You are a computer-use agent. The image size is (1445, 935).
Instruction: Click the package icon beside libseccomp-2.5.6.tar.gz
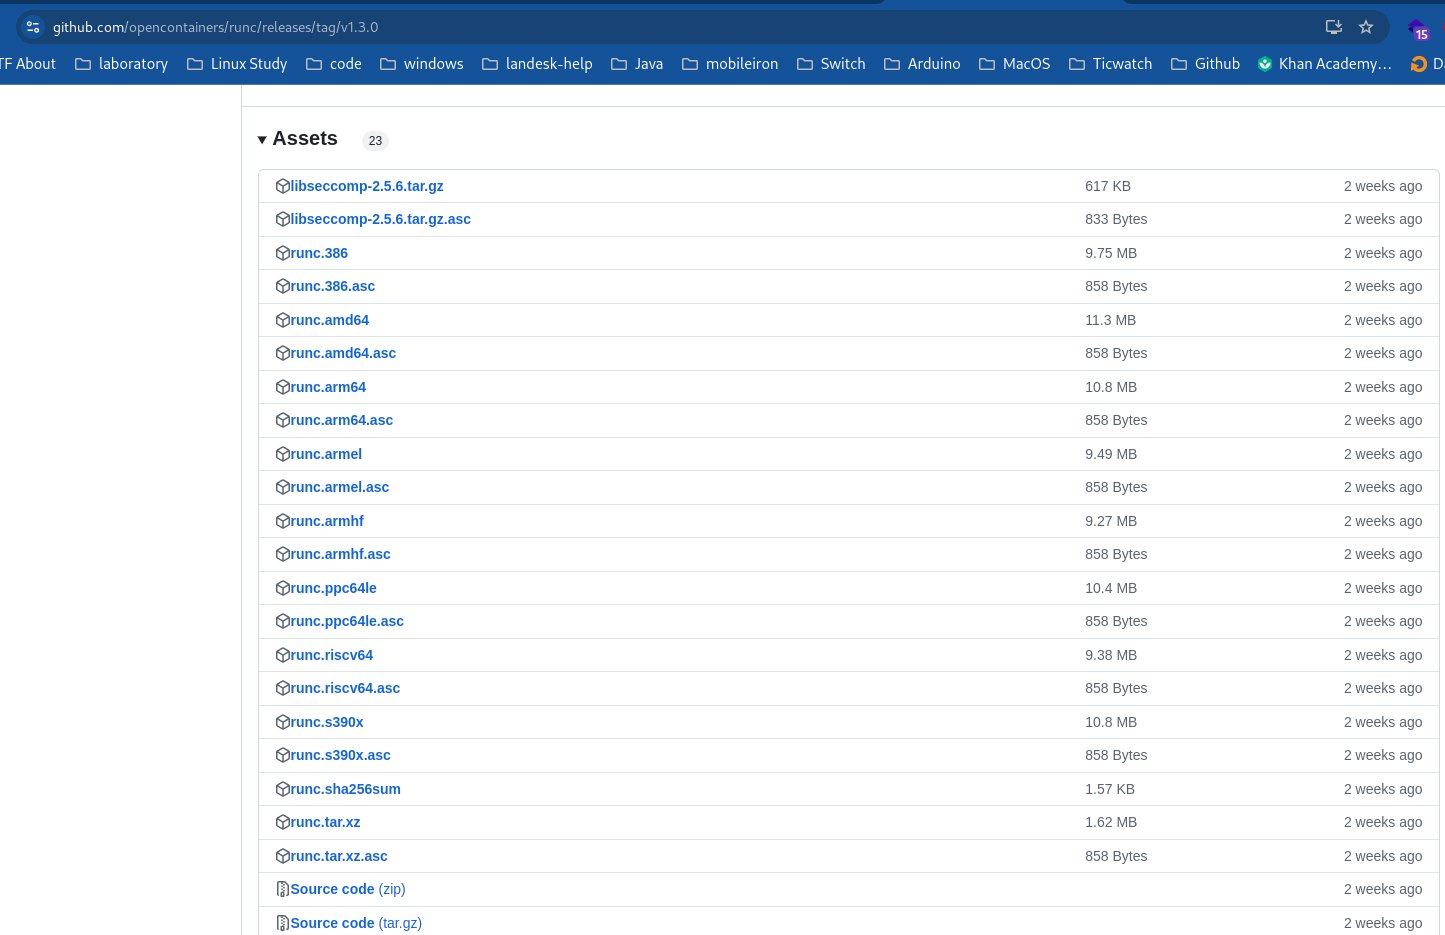[x=282, y=186]
